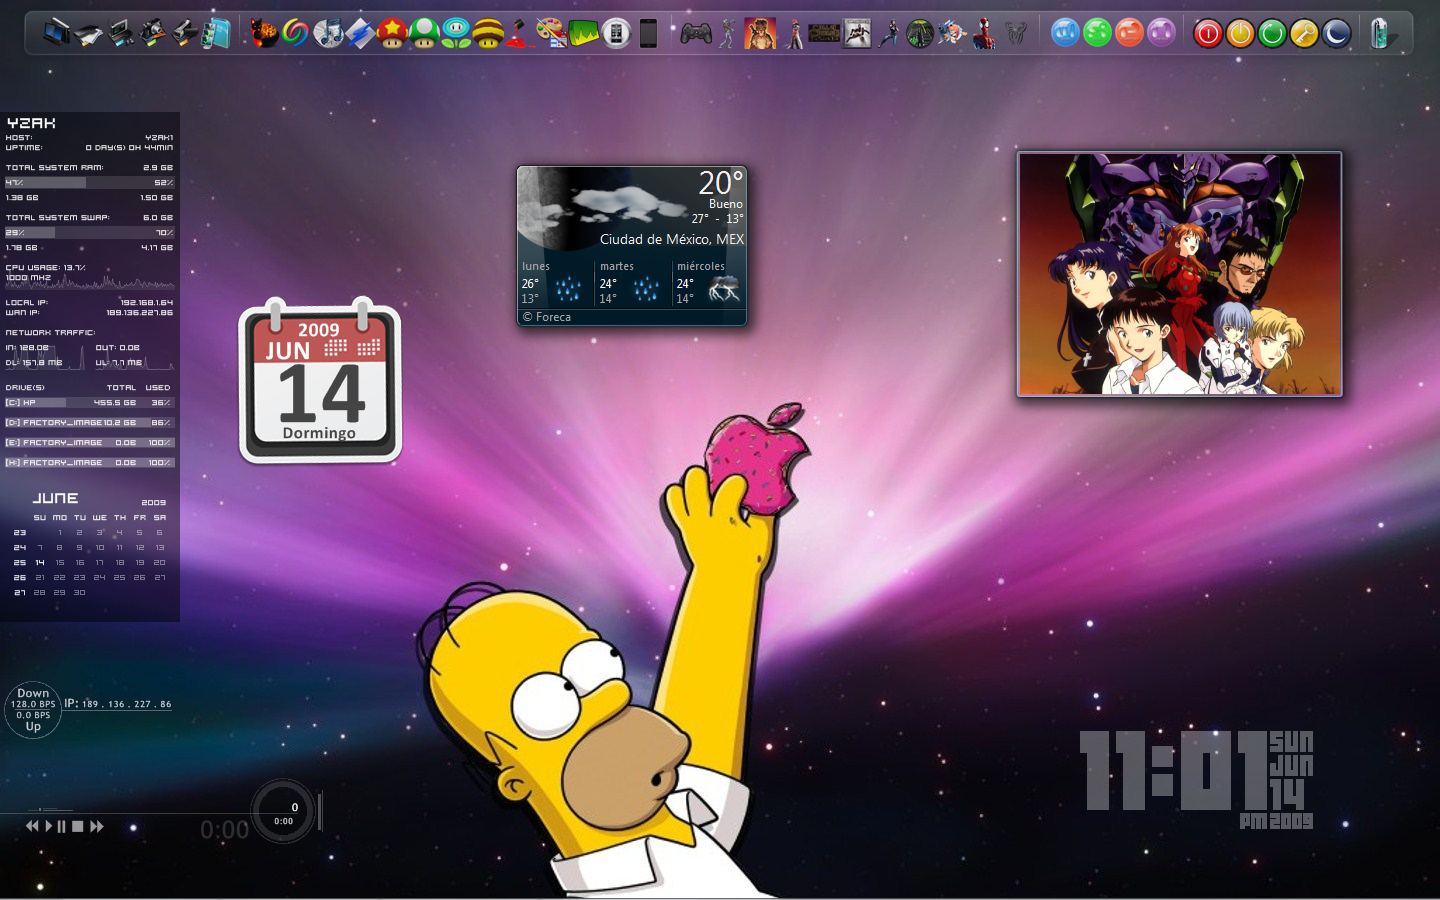Click the blue ice flower icon
Screen dimensions: 1440x900
point(456,34)
